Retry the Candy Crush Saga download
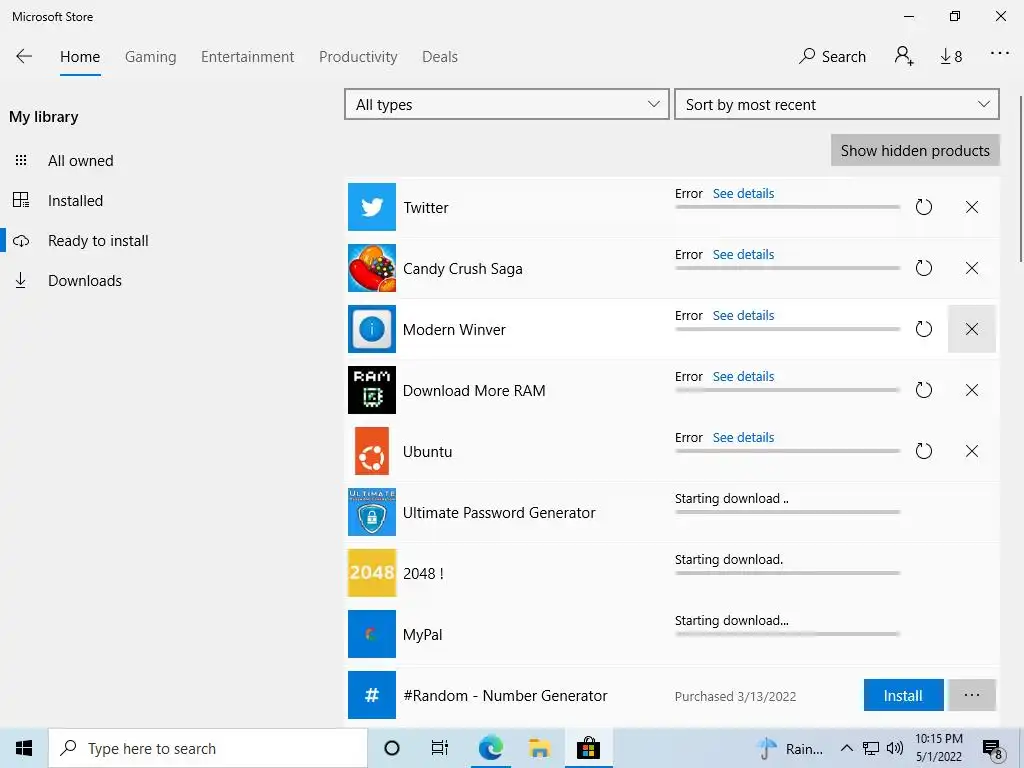This screenshot has height=768, width=1024. click(x=923, y=268)
